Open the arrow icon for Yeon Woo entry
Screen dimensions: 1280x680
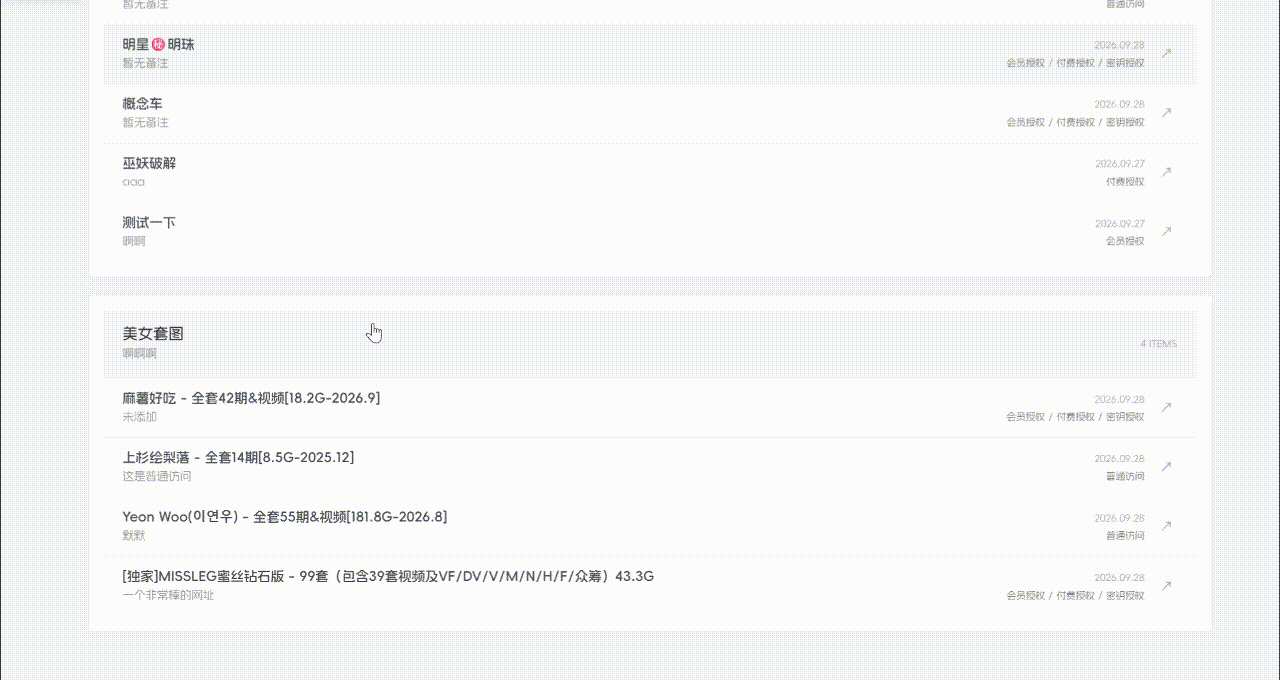[1166, 526]
